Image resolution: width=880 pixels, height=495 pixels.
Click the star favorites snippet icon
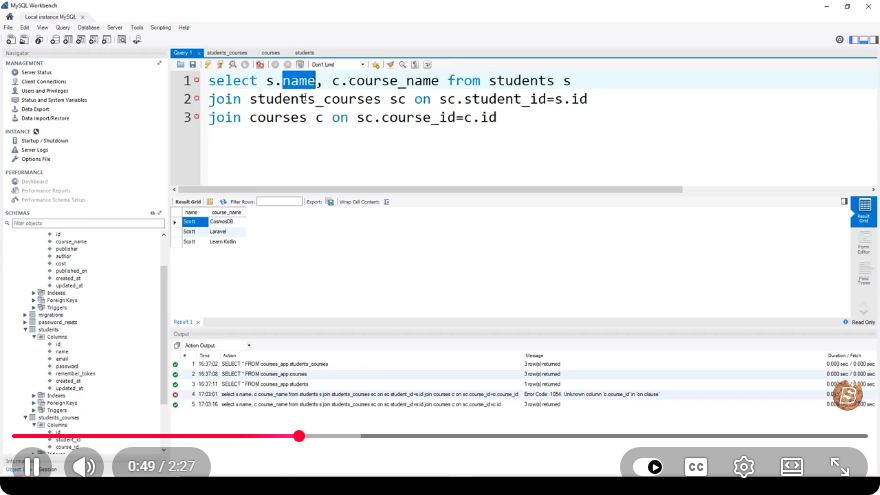pyautogui.click(x=375, y=65)
